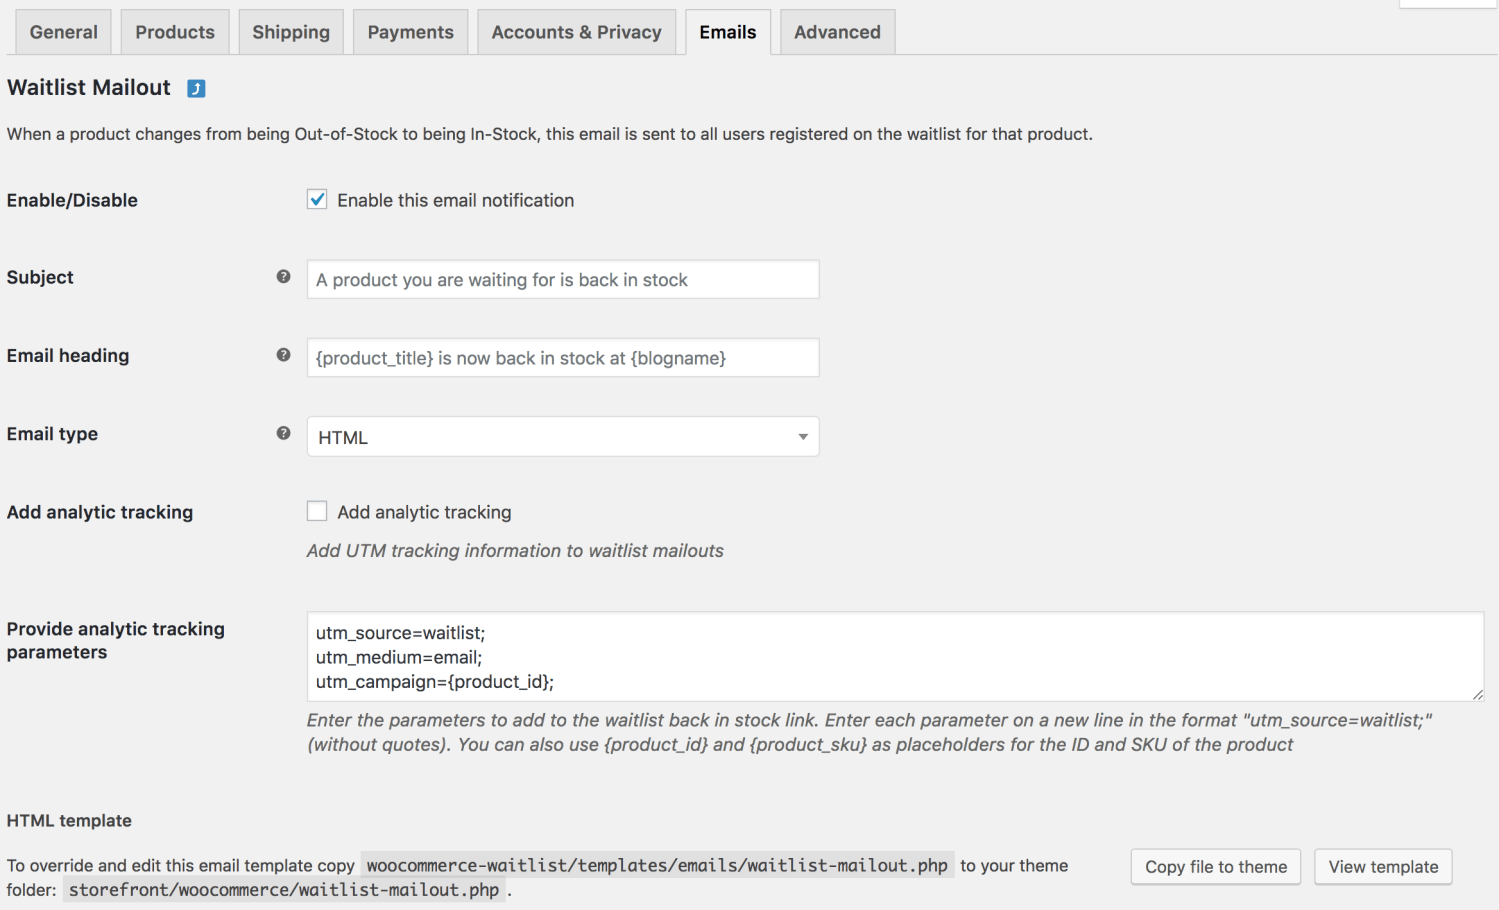Switch to the Products tab
This screenshot has width=1499, height=910.
174,31
